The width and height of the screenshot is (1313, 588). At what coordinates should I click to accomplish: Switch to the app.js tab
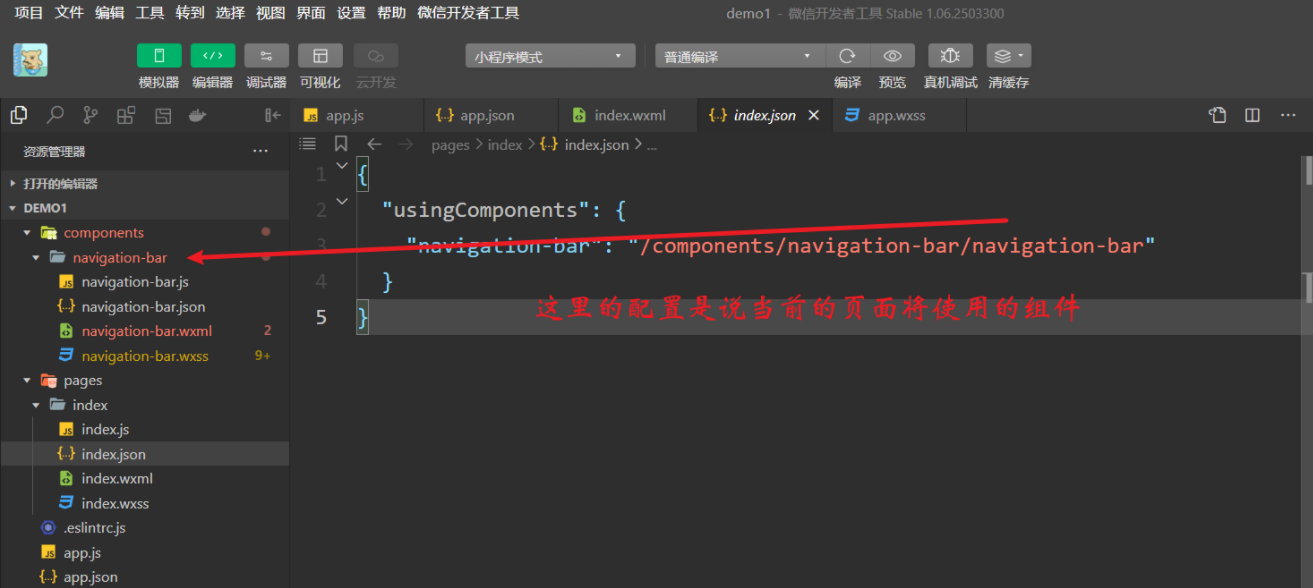357,115
